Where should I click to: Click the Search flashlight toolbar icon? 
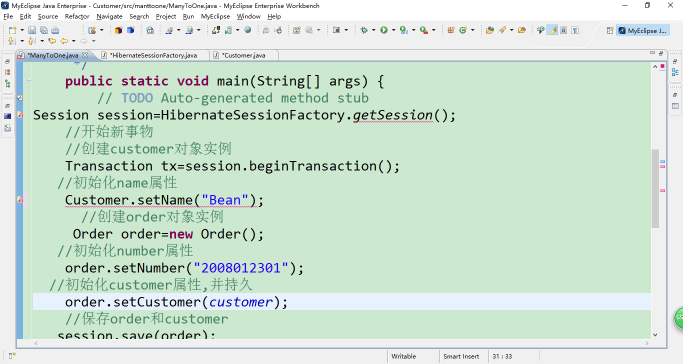click(502, 30)
